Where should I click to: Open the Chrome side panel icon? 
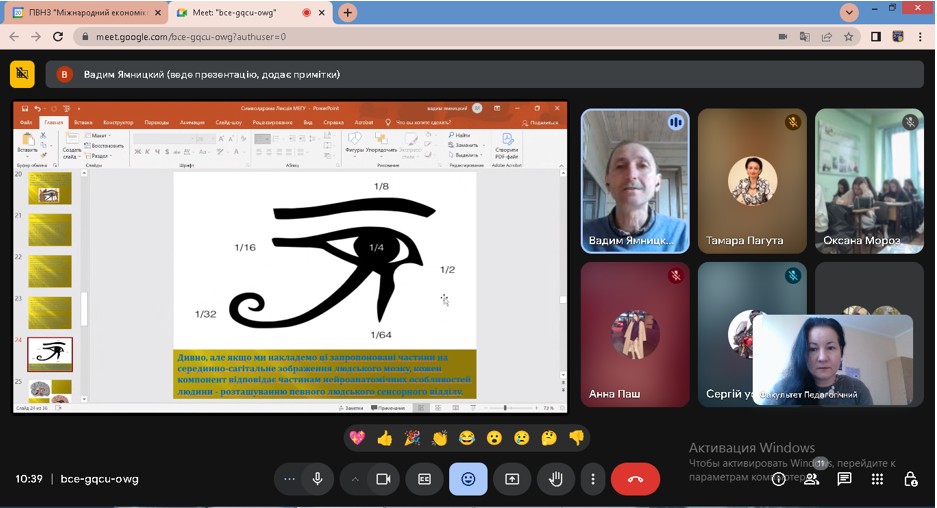(876, 37)
